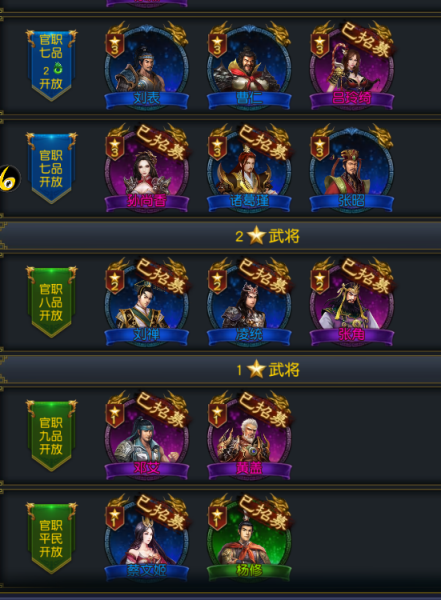Choose the 凌统 two-star general
Screen dimensions: 441x600
click(x=249, y=302)
